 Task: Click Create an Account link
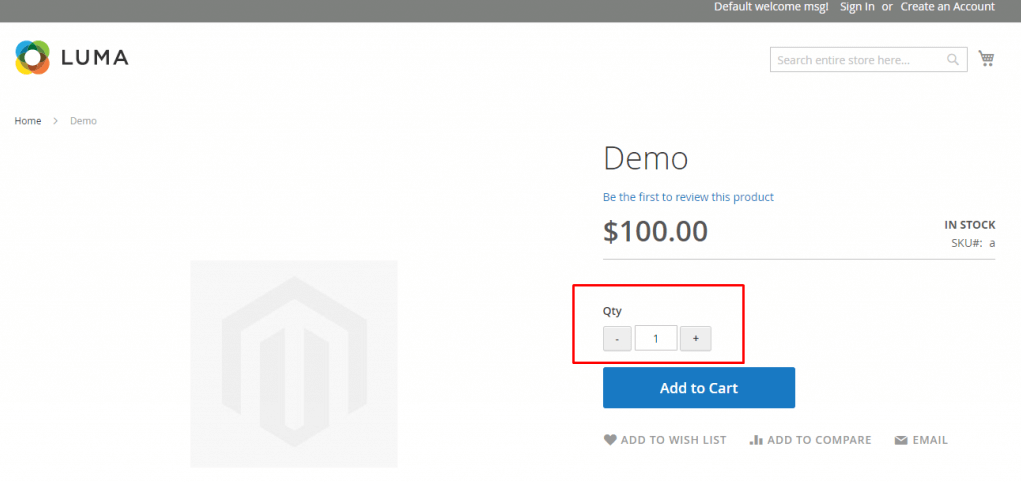(x=947, y=7)
